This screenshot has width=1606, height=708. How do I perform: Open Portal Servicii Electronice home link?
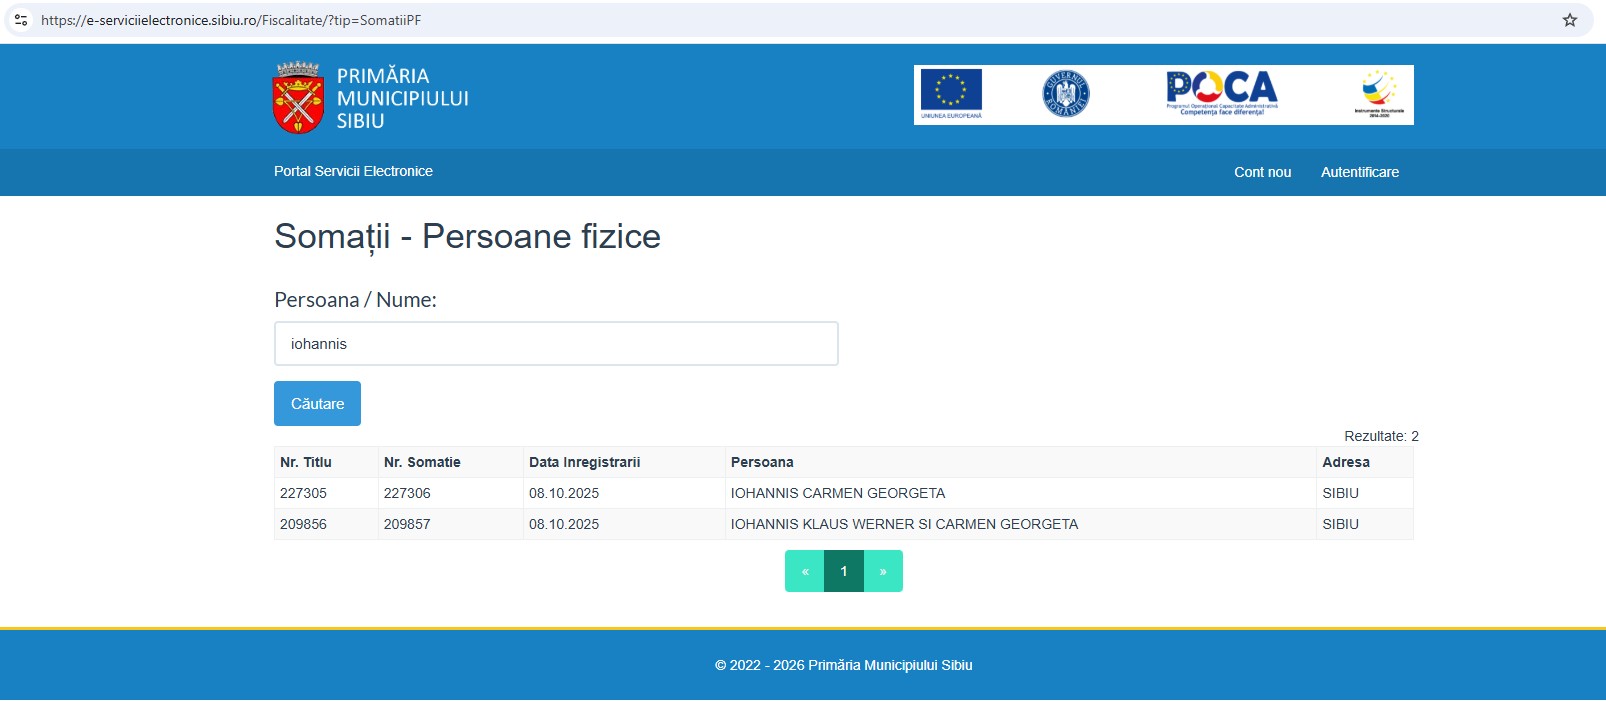[x=353, y=171]
